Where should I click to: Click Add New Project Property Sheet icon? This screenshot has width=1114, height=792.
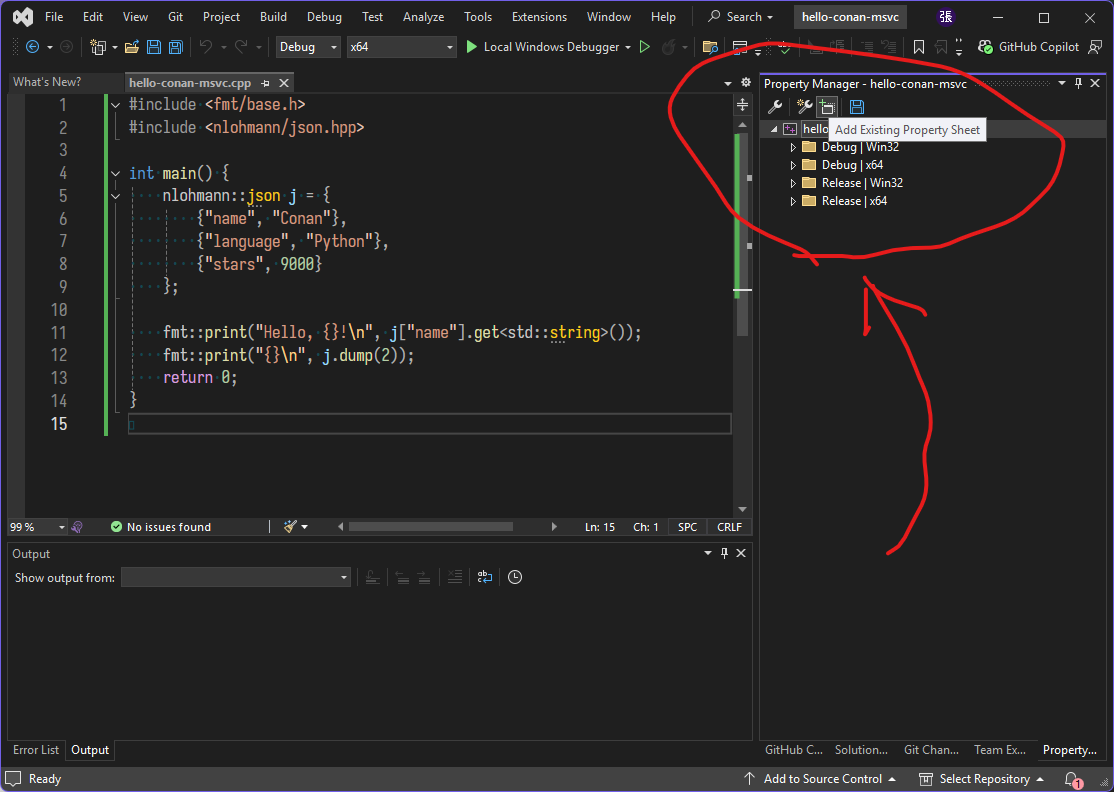pos(804,107)
